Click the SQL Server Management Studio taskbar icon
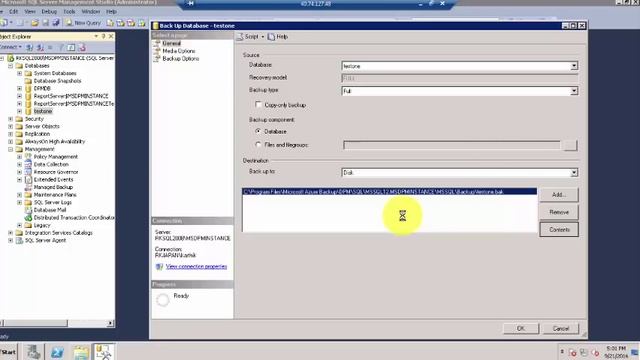 pyautogui.click(x=104, y=351)
